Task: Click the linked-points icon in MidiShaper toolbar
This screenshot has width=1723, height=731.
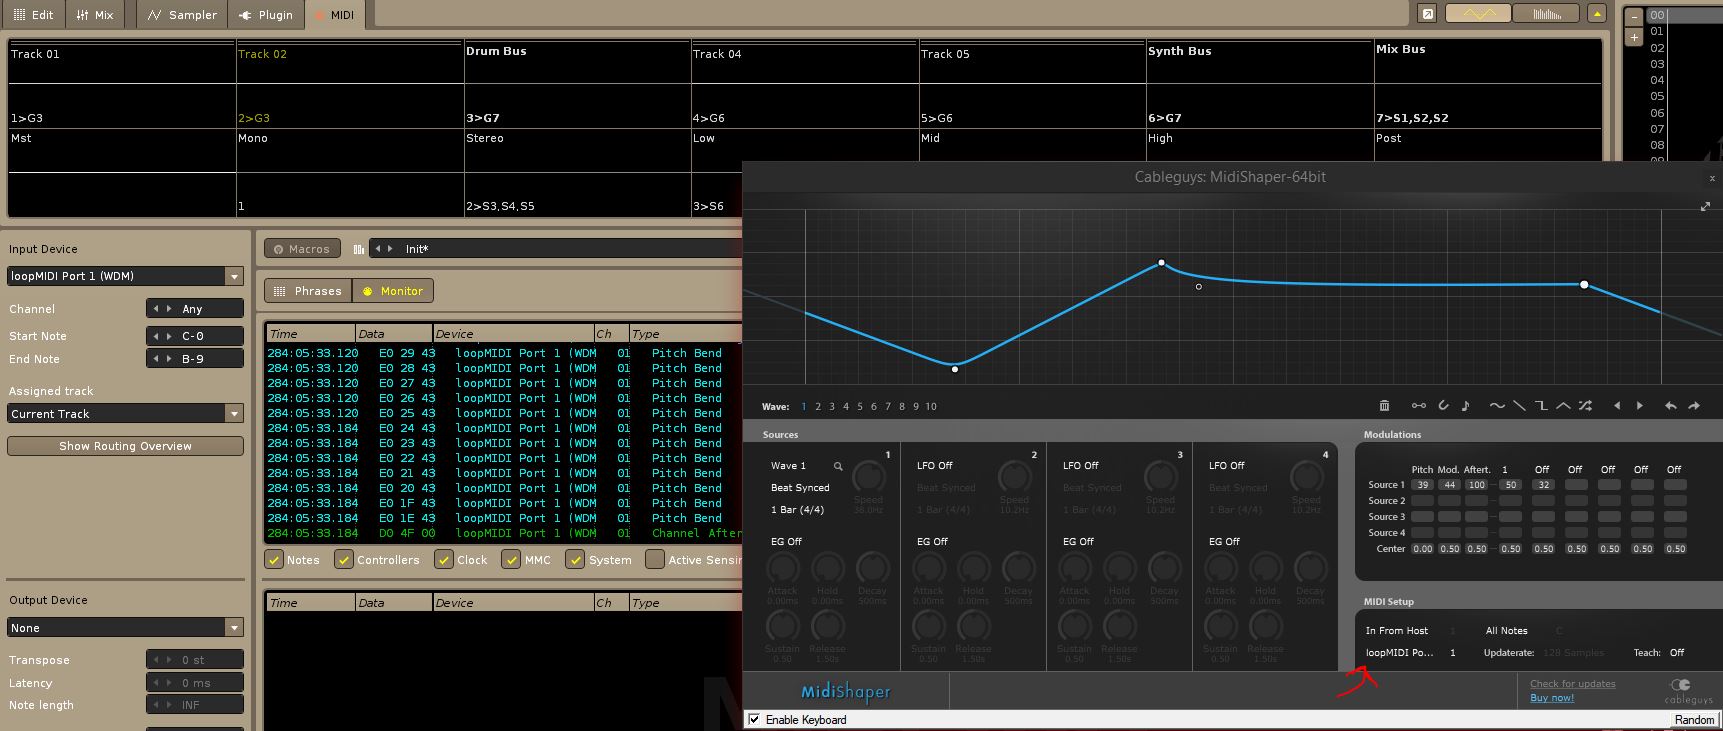Action: 1418,406
